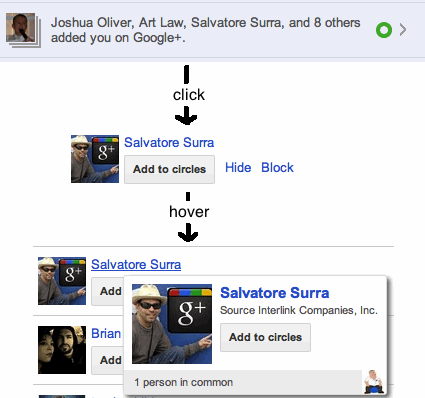Image resolution: width=425 pixels, height=398 pixels.
Task: Open stacked profile photo in notification
Action: click(23, 30)
